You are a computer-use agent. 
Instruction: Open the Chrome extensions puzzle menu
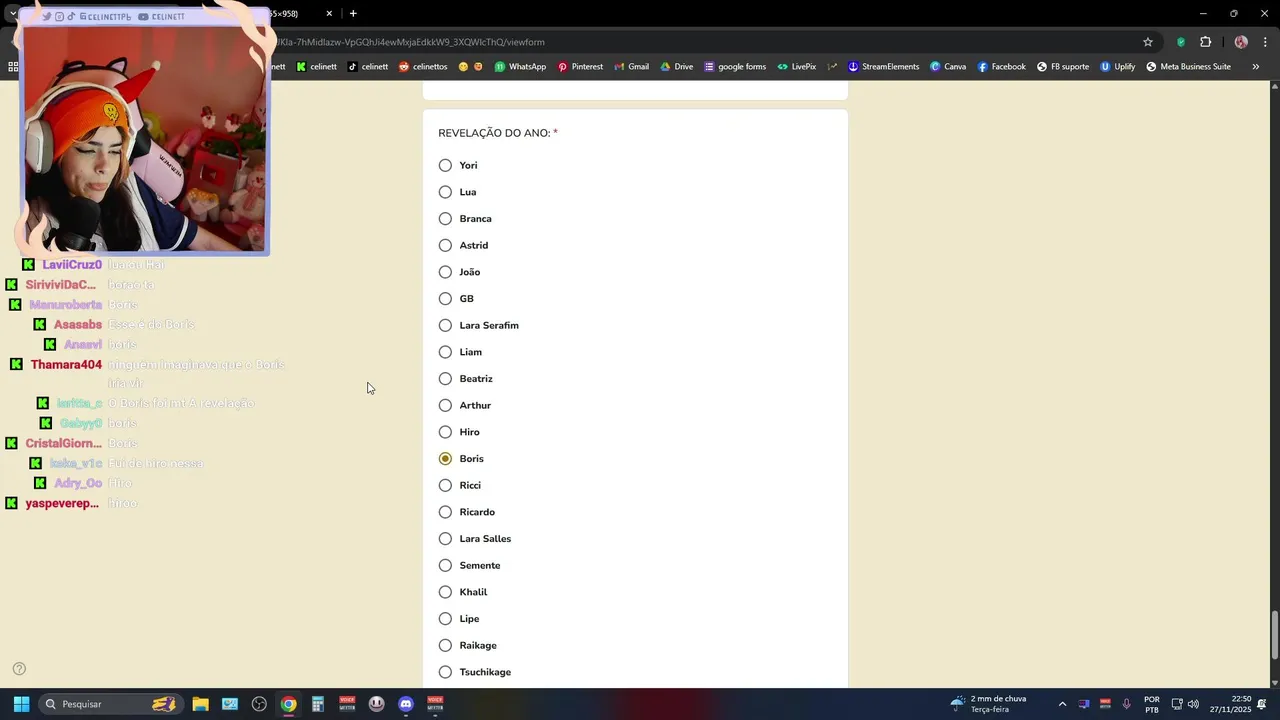pos(1205,42)
